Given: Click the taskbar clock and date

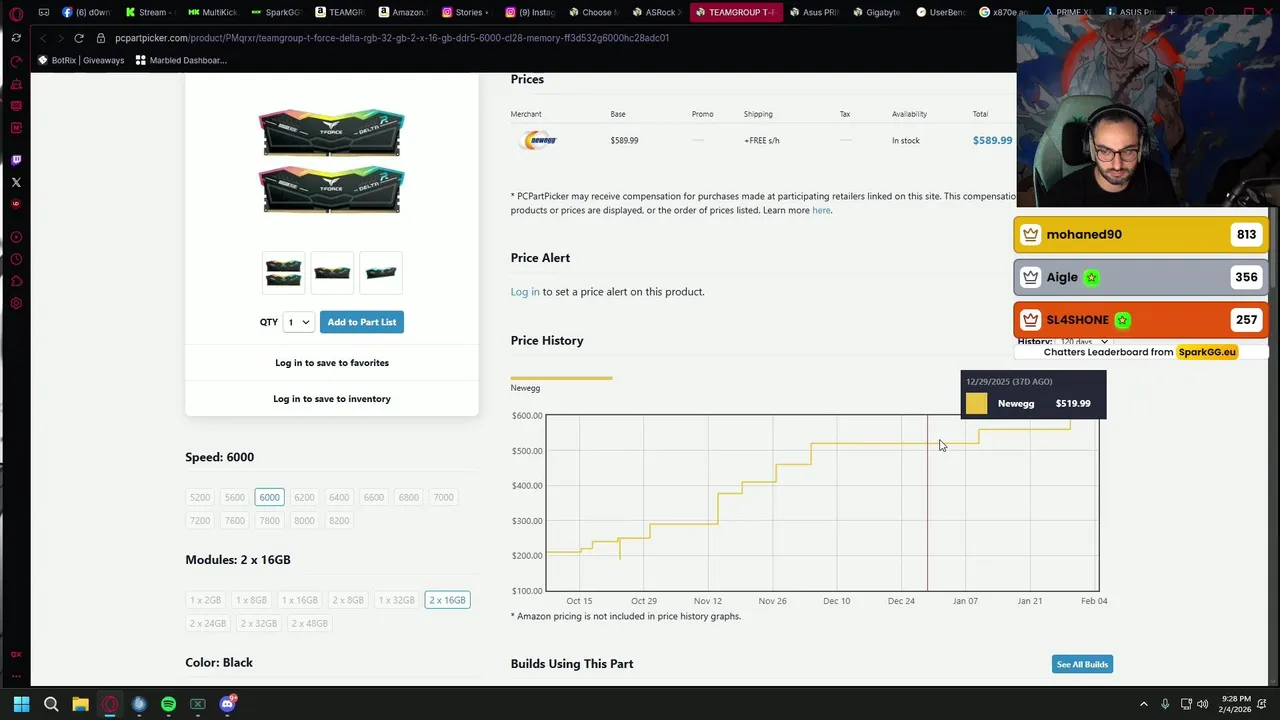Looking at the screenshot, I should pyautogui.click(x=1236, y=704).
